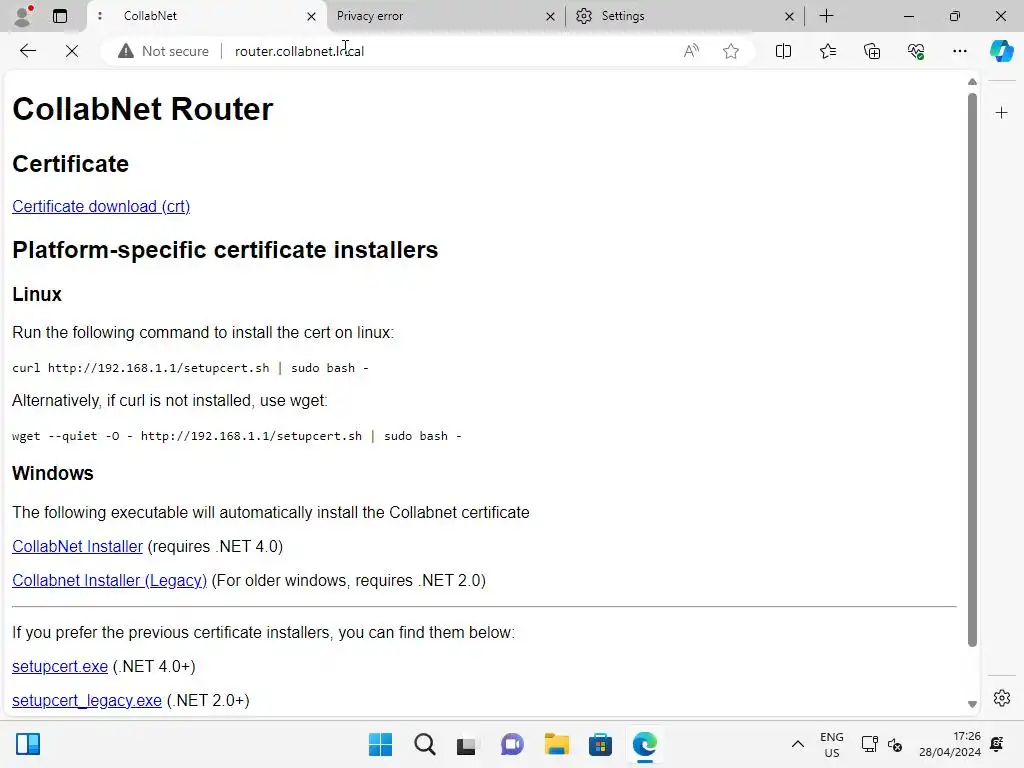Click the Not secure label
The width and height of the screenshot is (1024, 768).
pyautogui.click(x=175, y=51)
